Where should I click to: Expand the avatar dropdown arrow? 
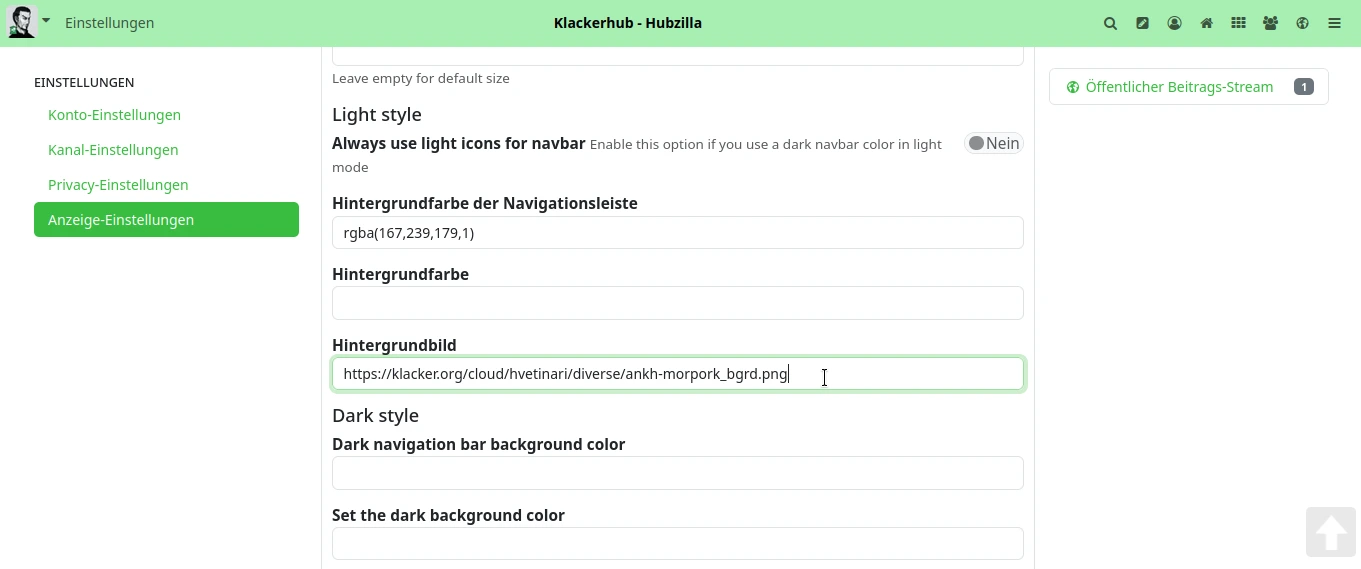(46, 20)
